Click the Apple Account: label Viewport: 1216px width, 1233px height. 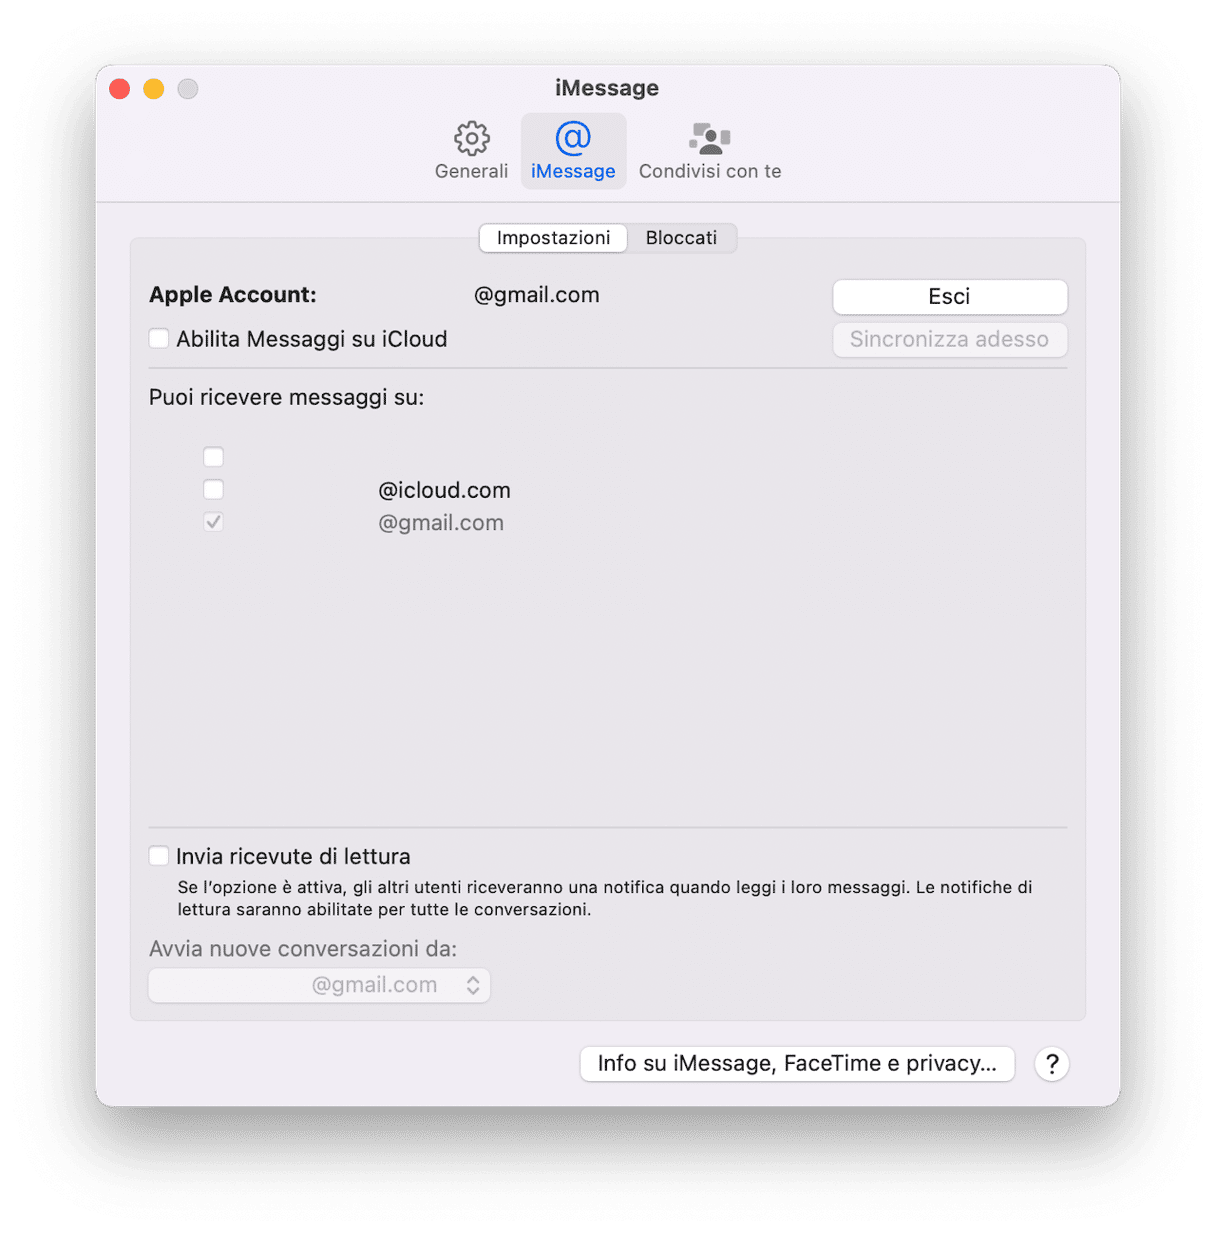click(232, 295)
